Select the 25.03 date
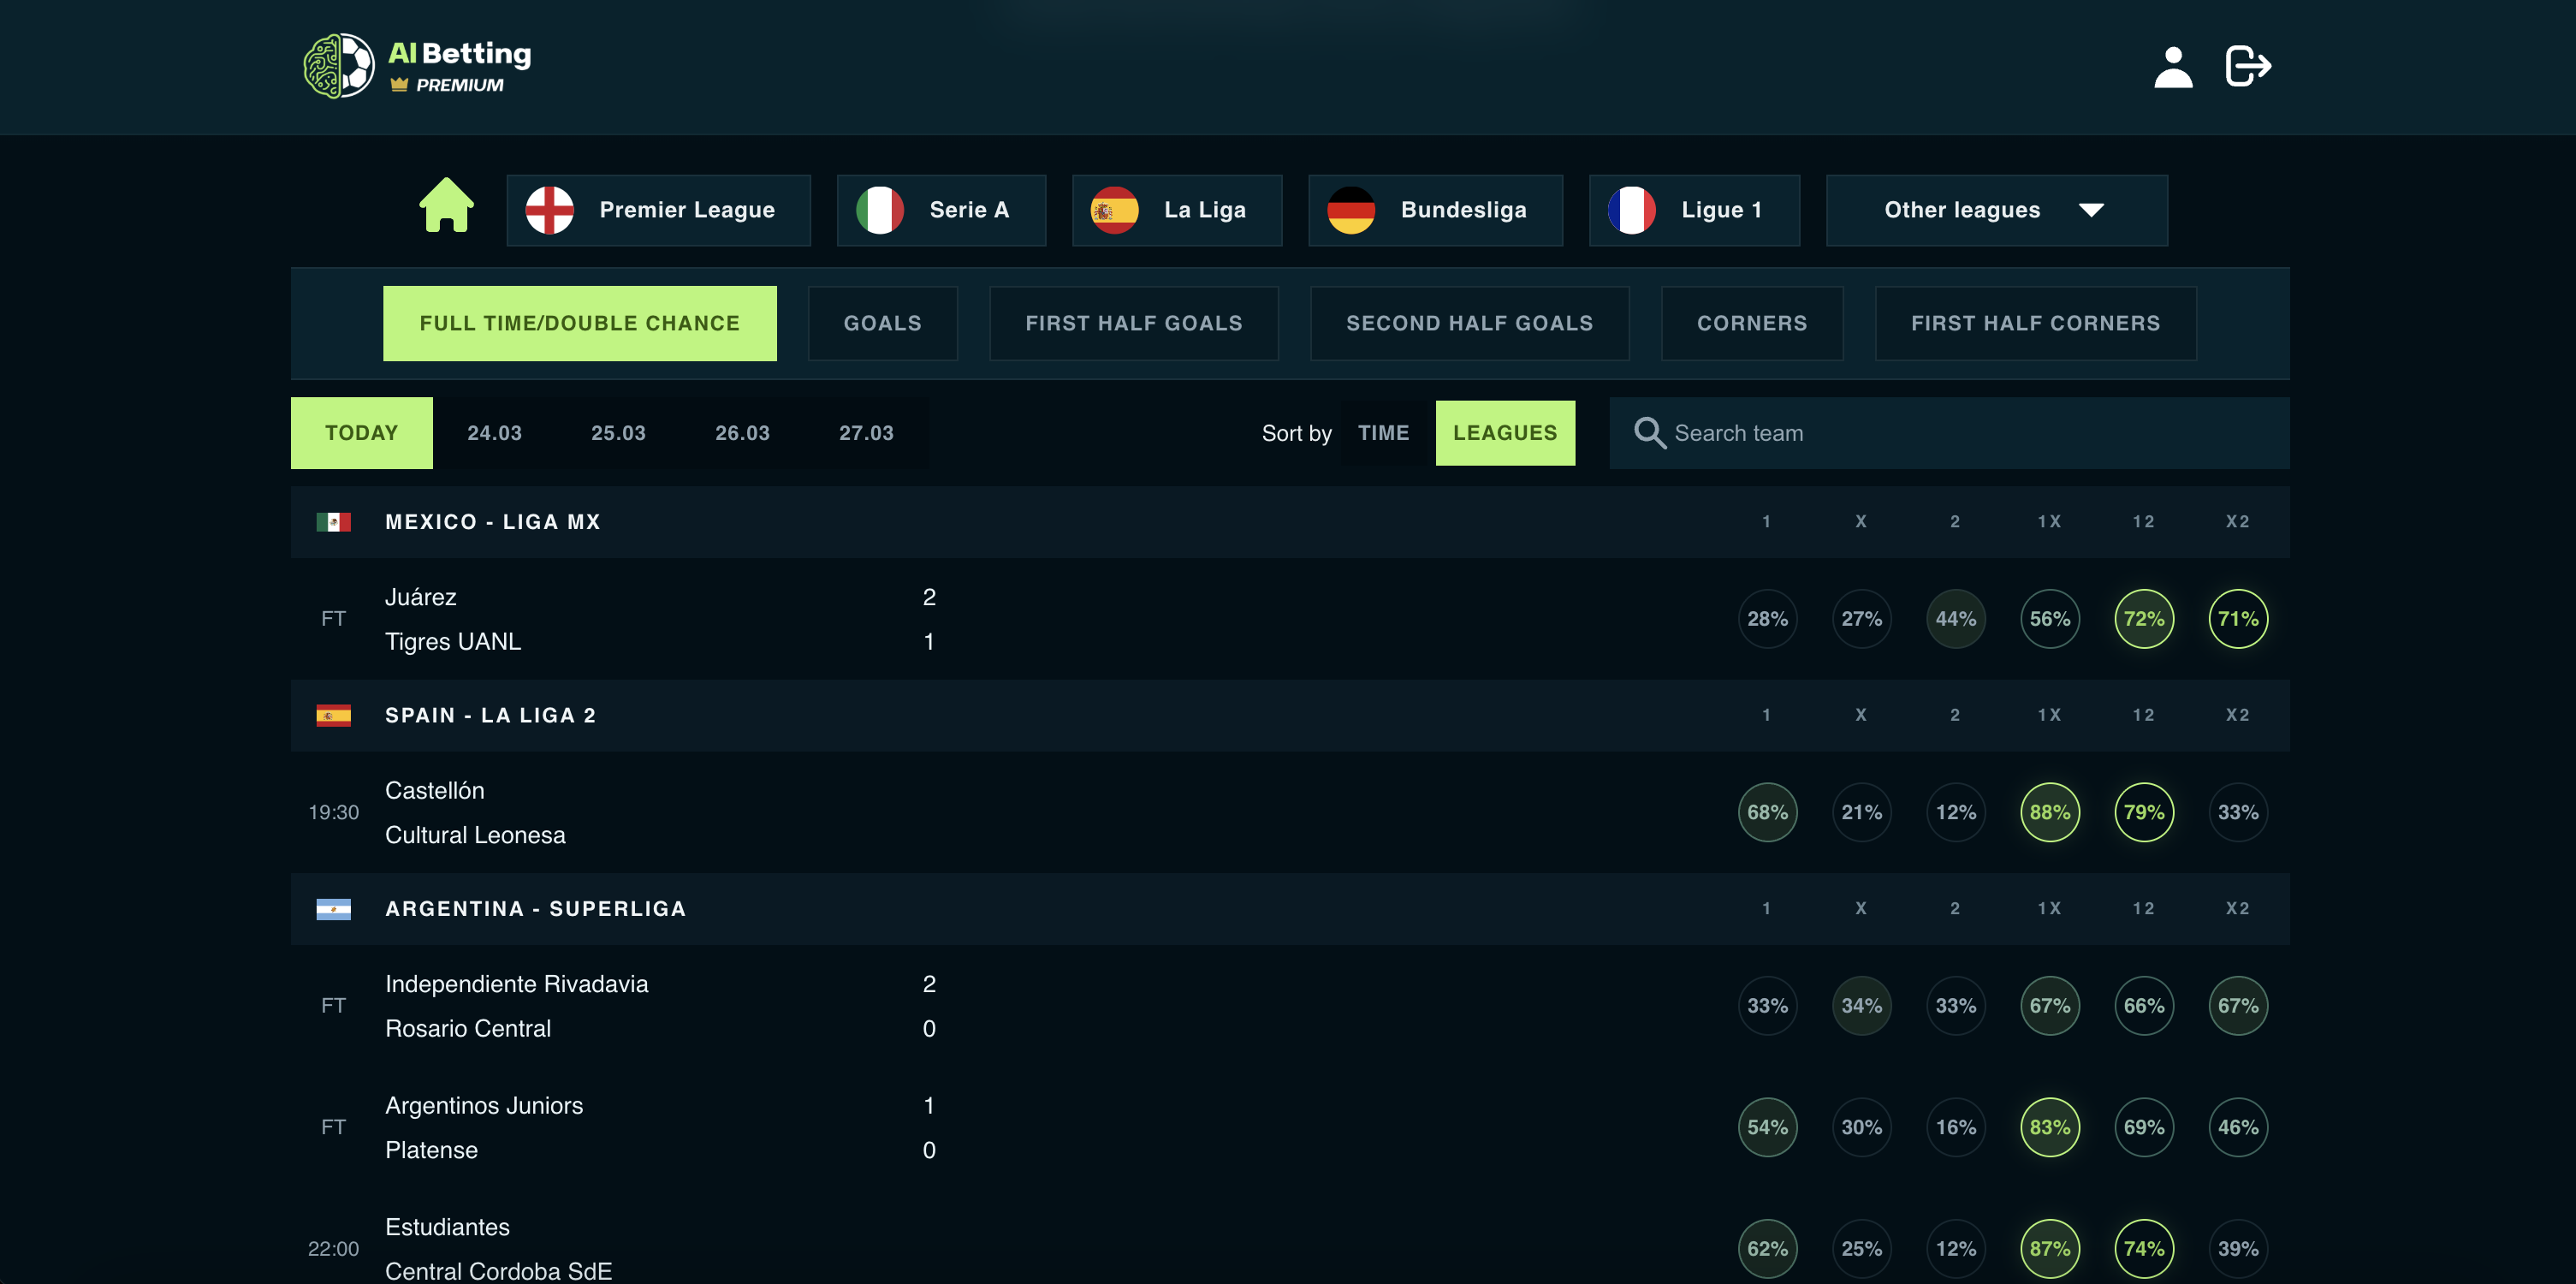 pos(618,433)
